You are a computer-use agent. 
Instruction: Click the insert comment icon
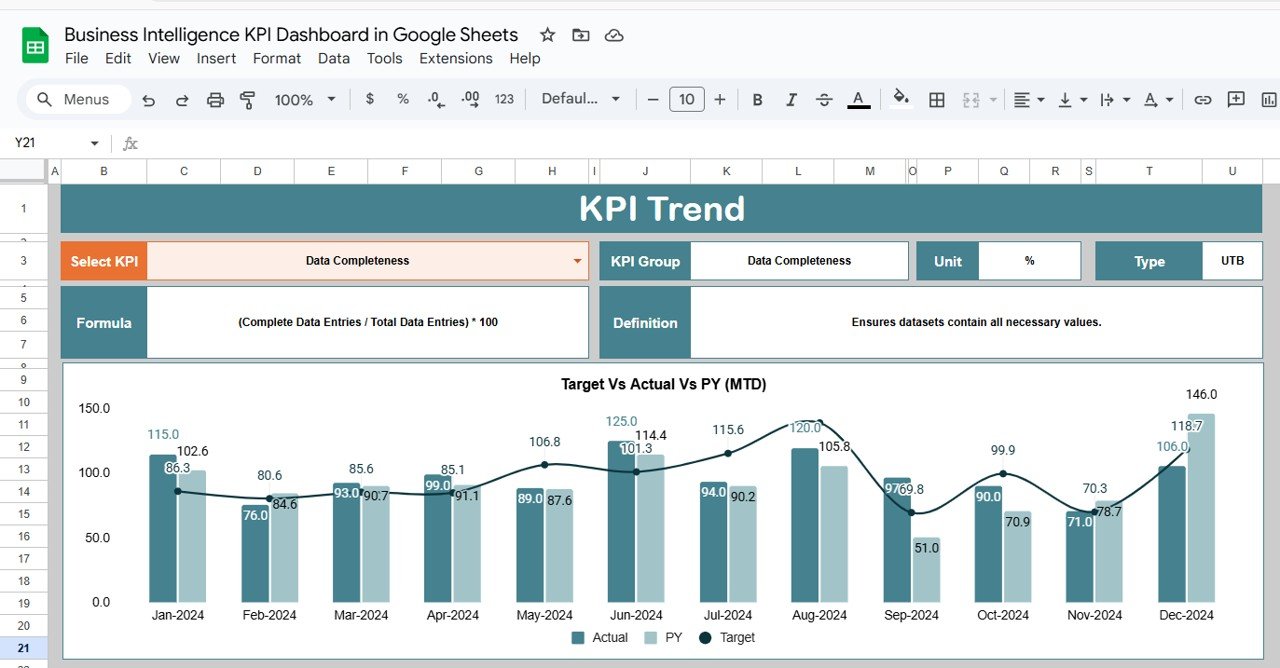(1236, 100)
